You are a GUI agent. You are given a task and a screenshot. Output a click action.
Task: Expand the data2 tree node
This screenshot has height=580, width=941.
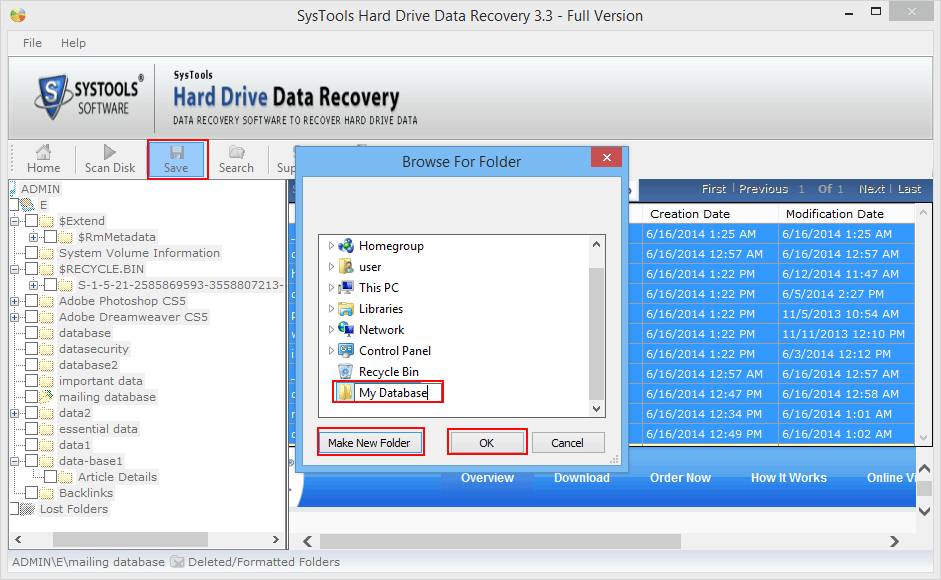(14, 413)
